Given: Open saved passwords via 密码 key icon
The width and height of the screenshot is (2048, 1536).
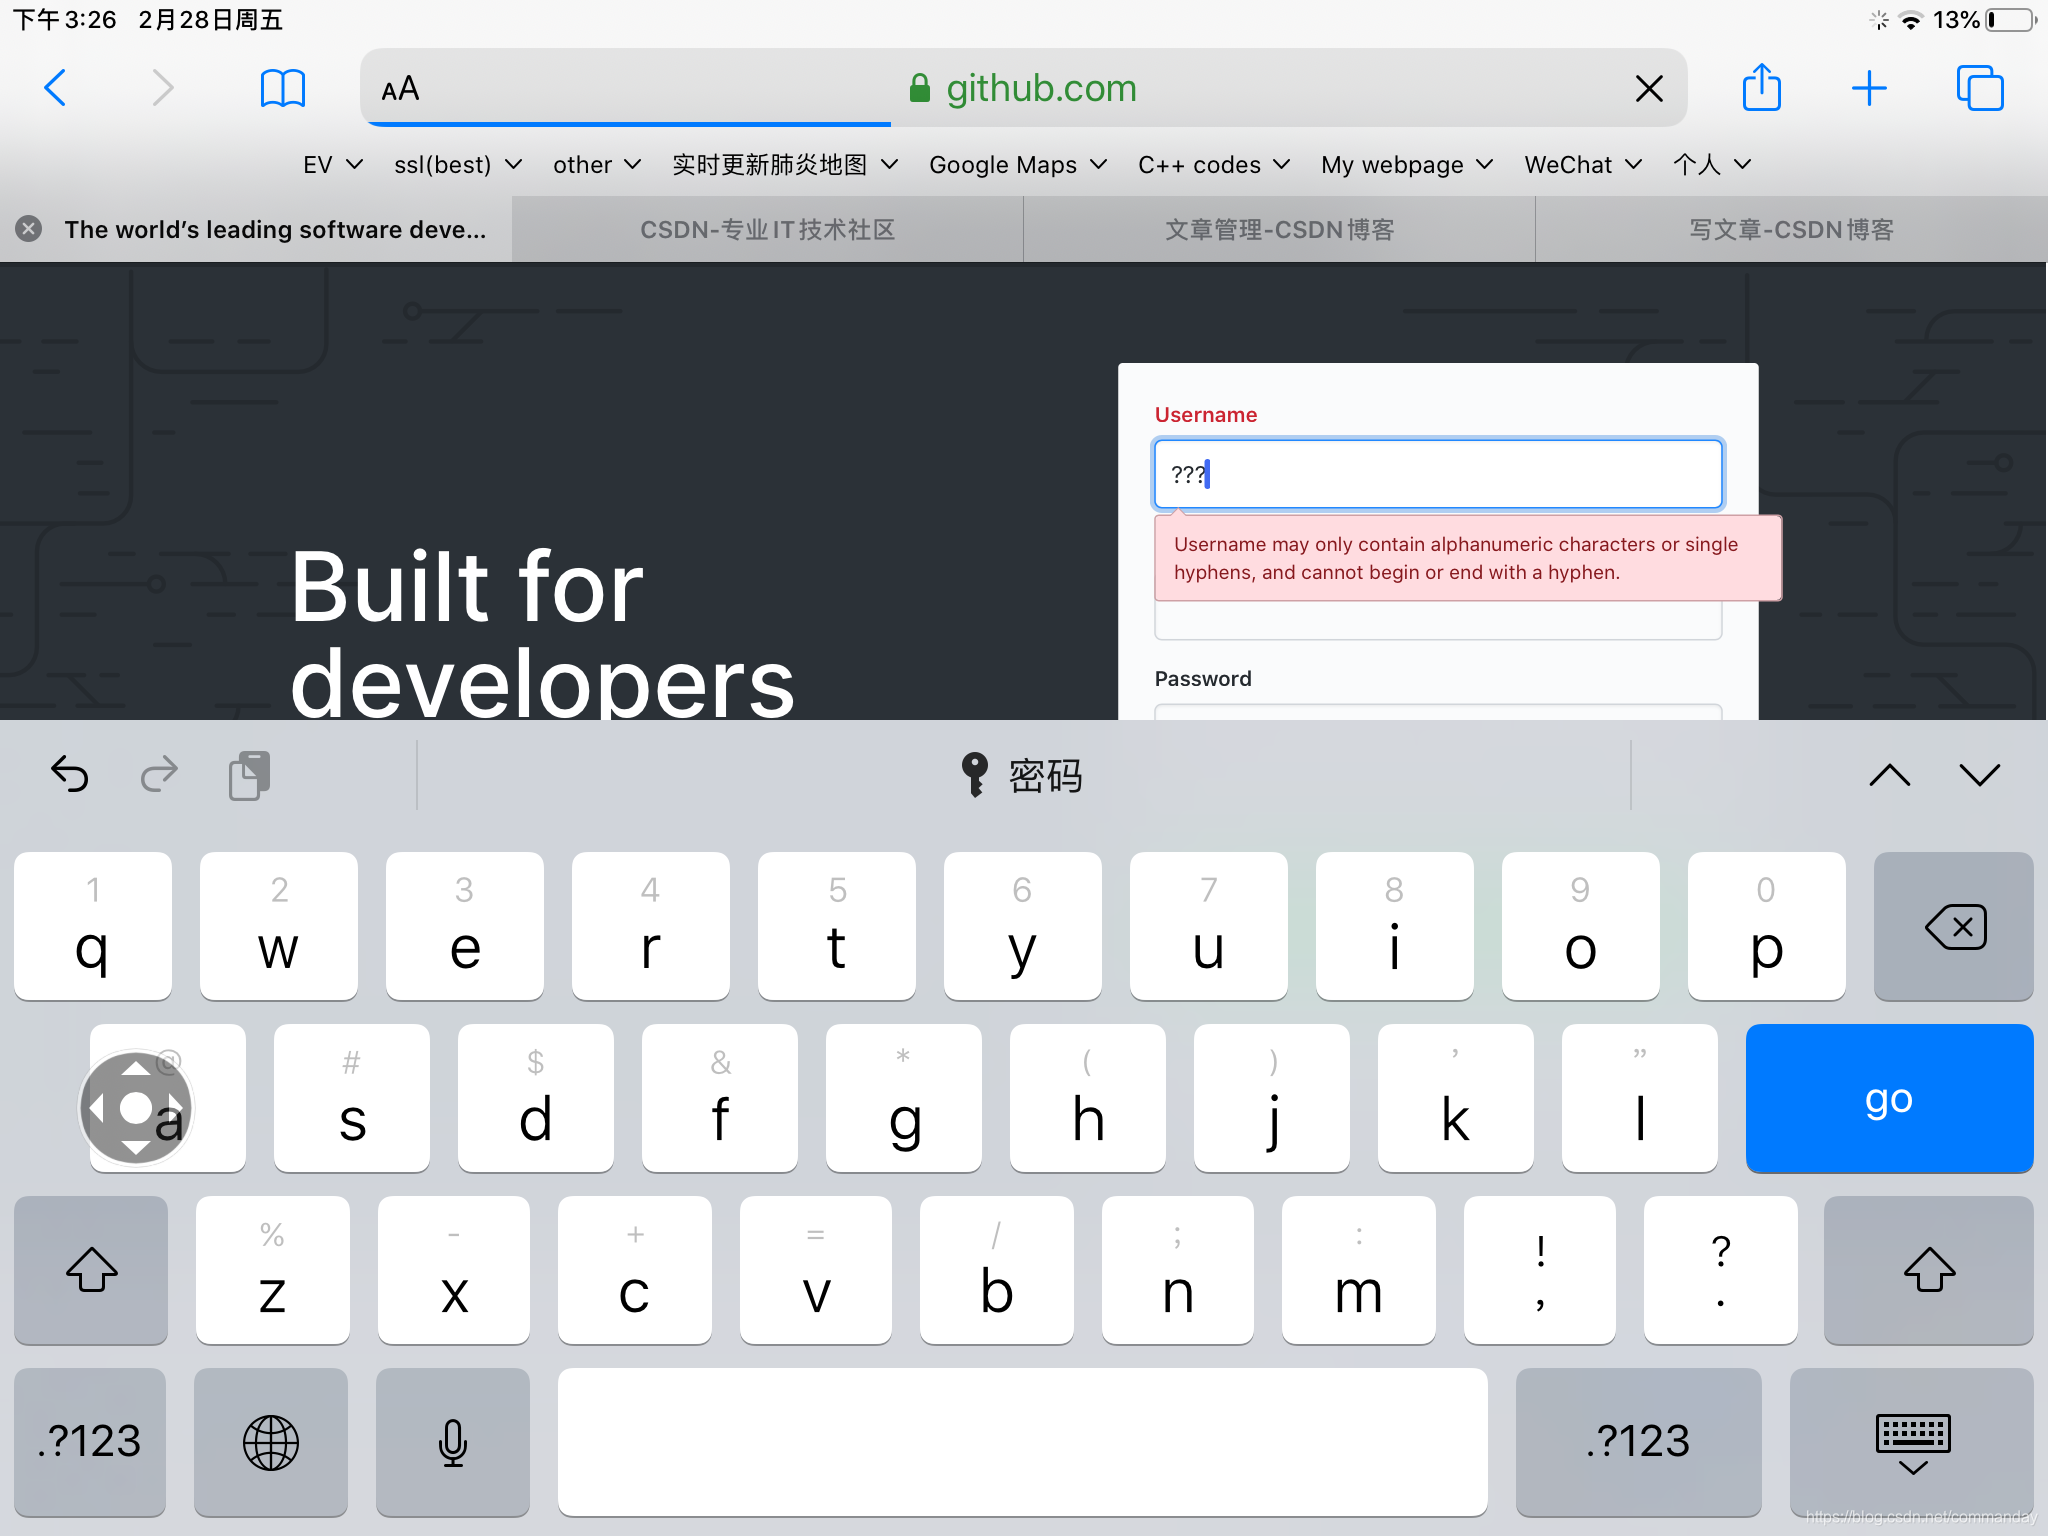Looking at the screenshot, I should (x=1022, y=775).
